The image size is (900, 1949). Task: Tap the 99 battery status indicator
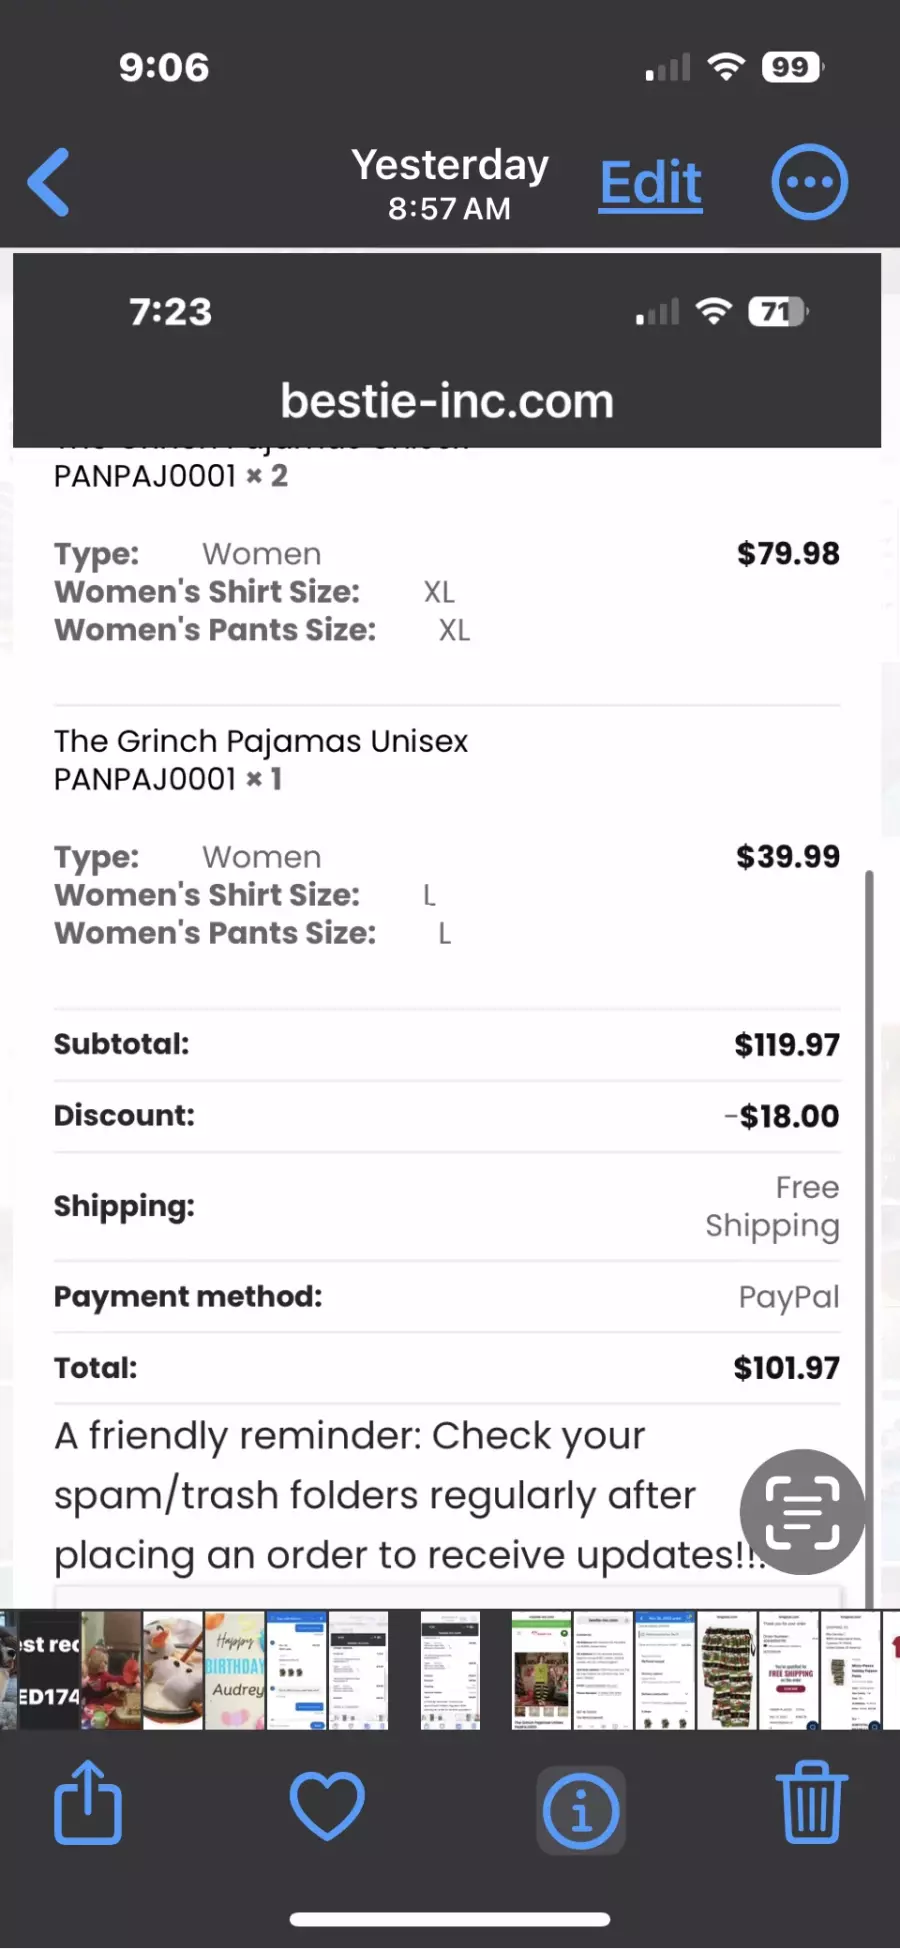pos(792,67)
